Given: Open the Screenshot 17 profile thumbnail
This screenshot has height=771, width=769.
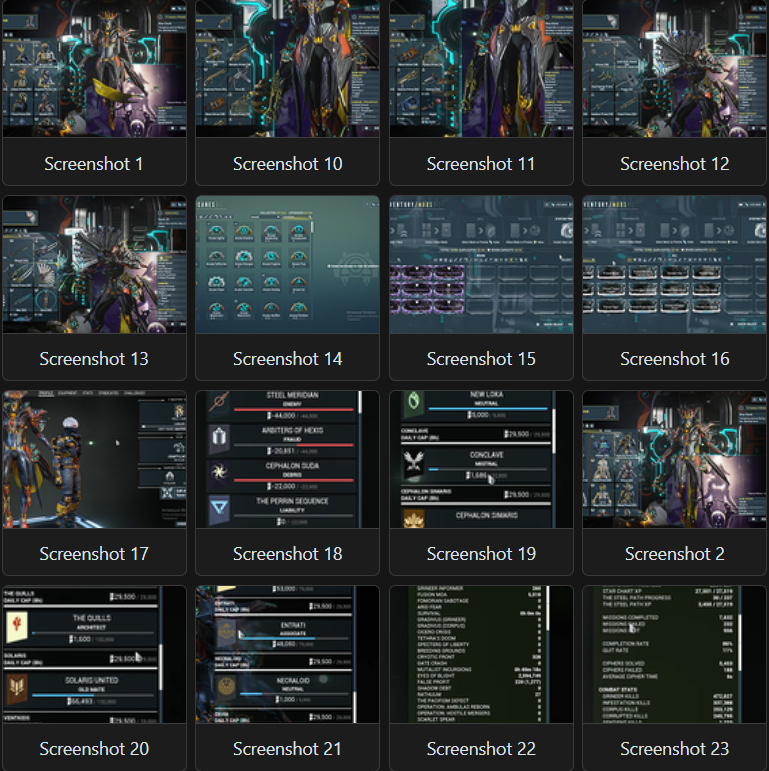Looking at the screenshot, I should tap(94, 459).
